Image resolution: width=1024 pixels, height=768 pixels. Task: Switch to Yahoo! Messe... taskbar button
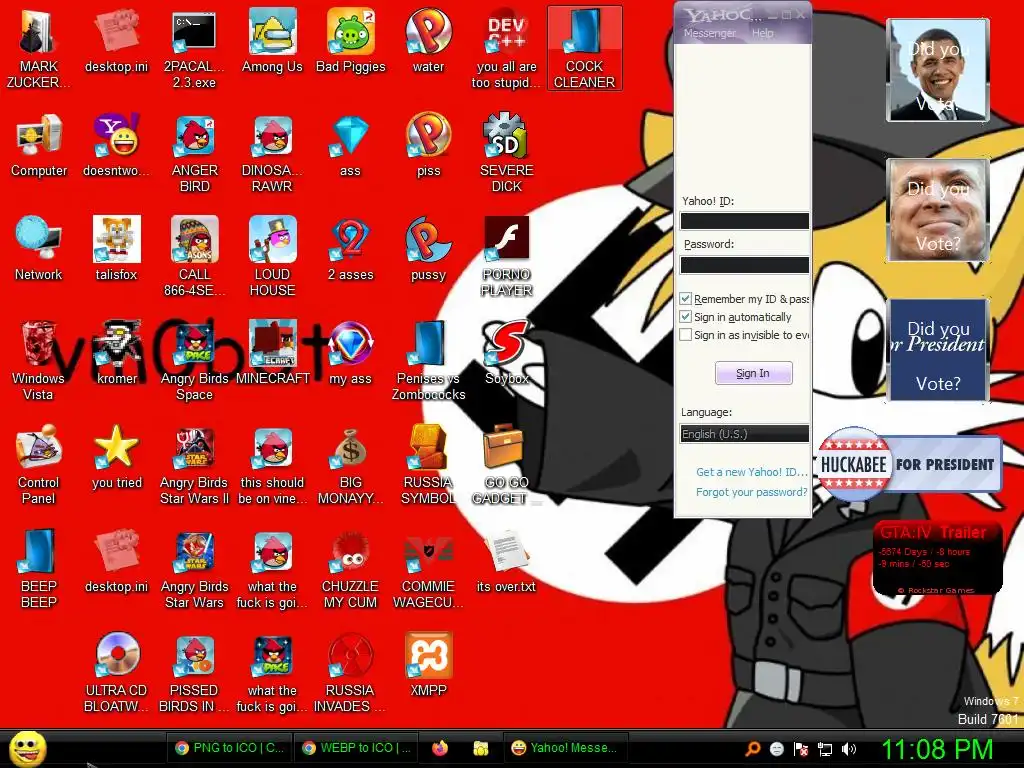point(564,748)
